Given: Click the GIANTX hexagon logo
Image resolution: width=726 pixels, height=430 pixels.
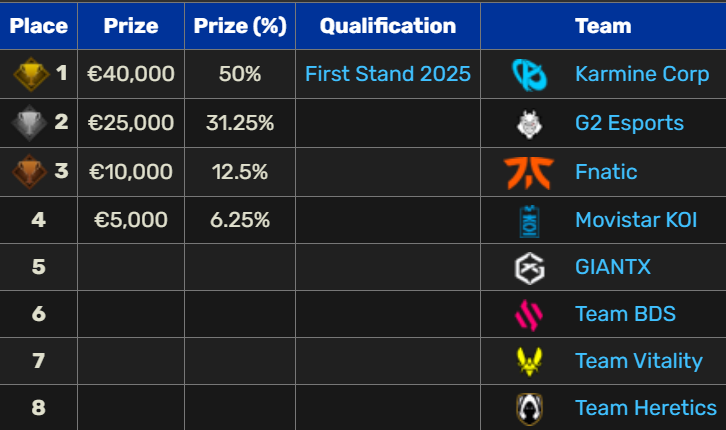Looking at the screenshot, I should (529, 268).
